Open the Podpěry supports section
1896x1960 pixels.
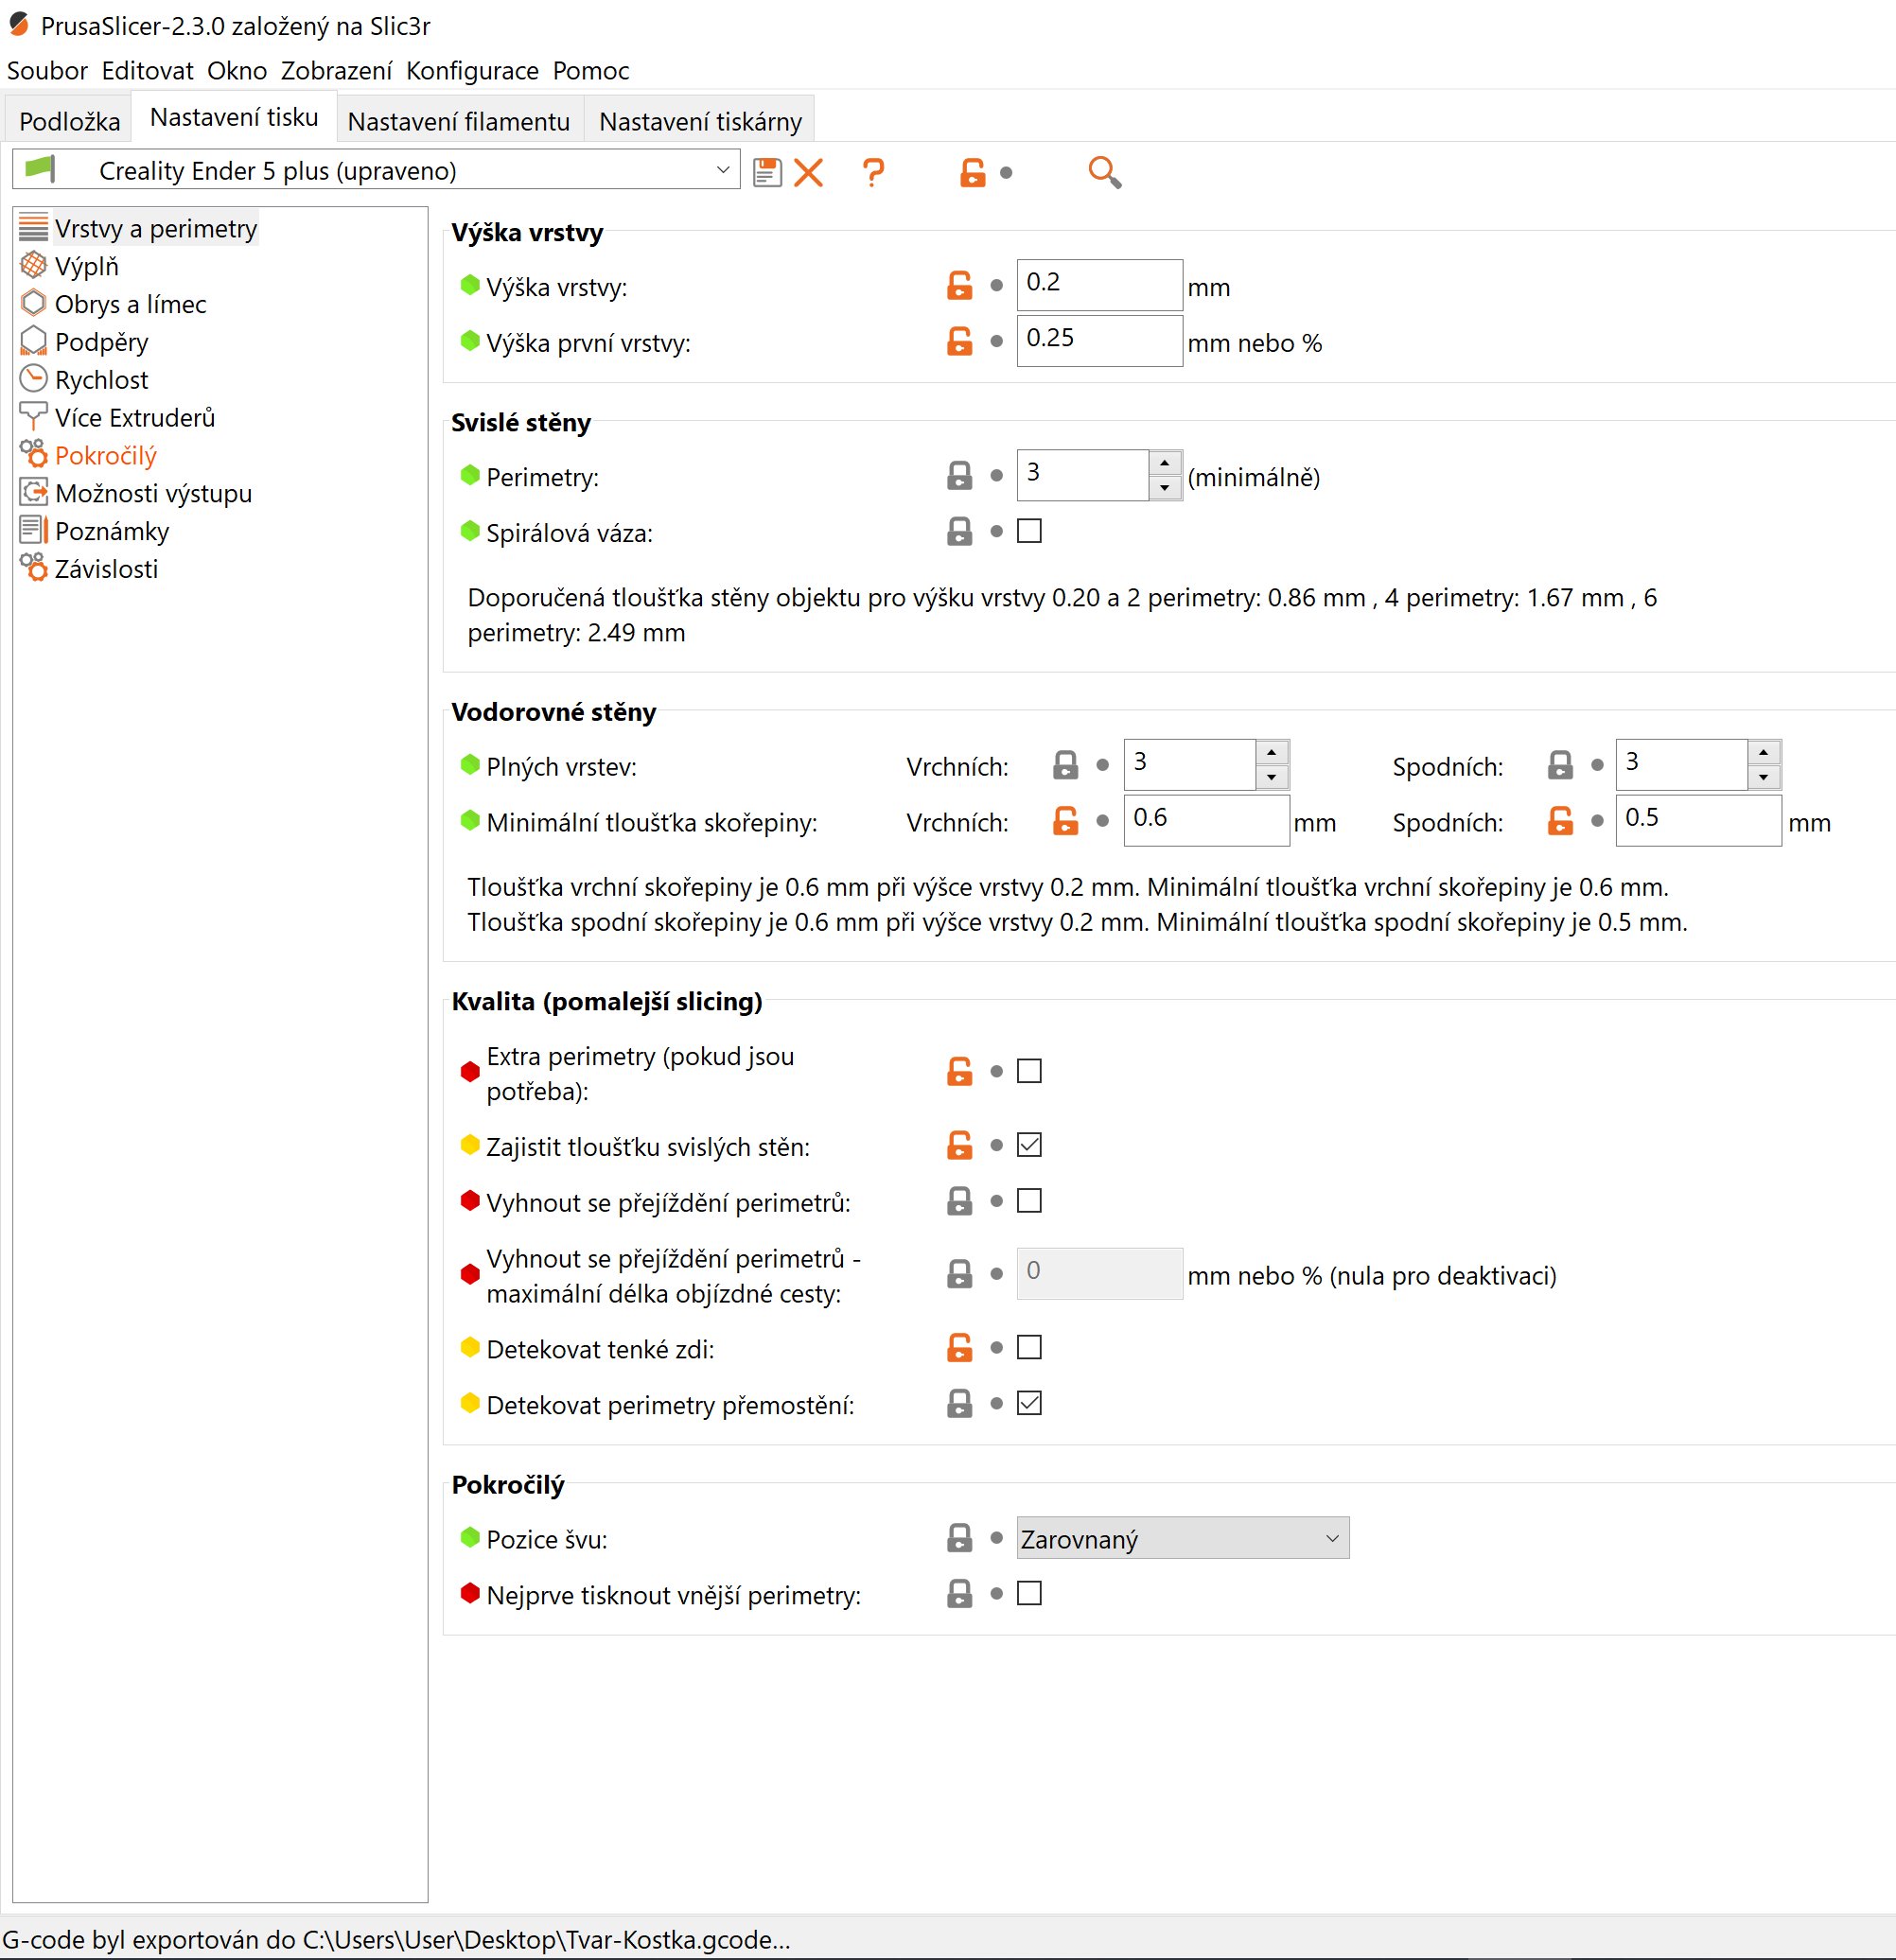point(101,342)
